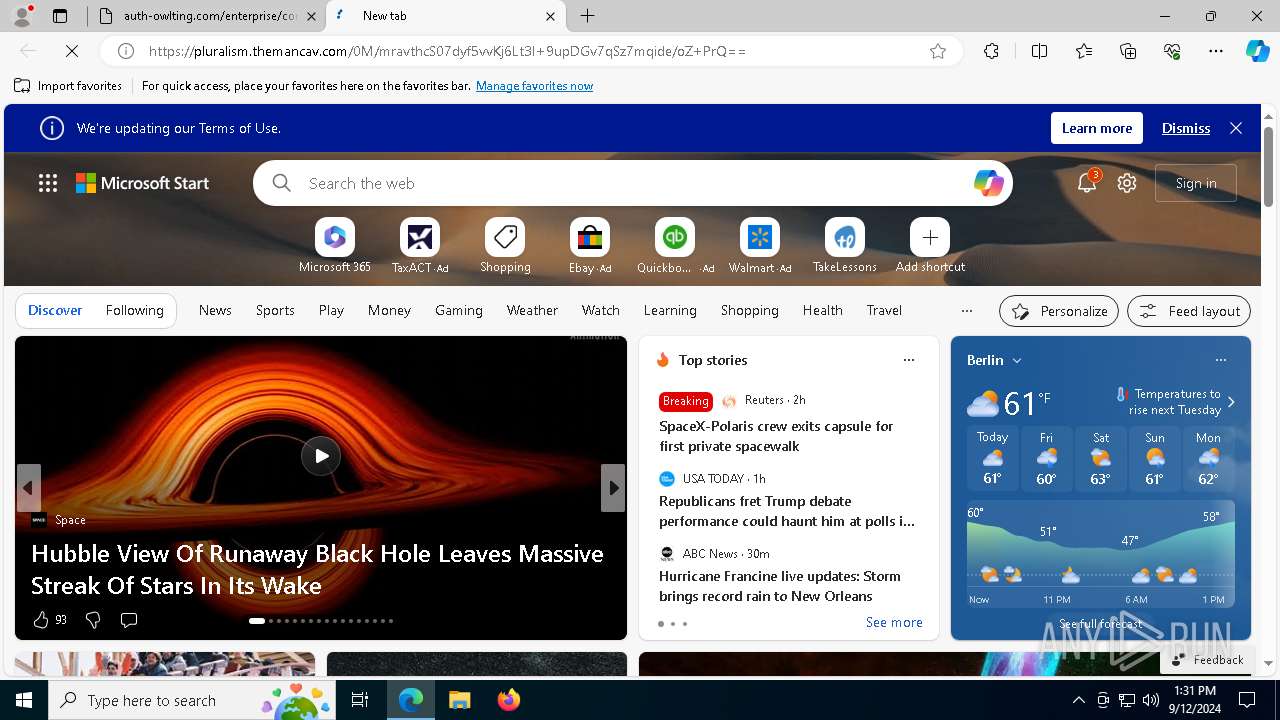Open the News category
The image size is (1280, 720).
coord(215,310)
